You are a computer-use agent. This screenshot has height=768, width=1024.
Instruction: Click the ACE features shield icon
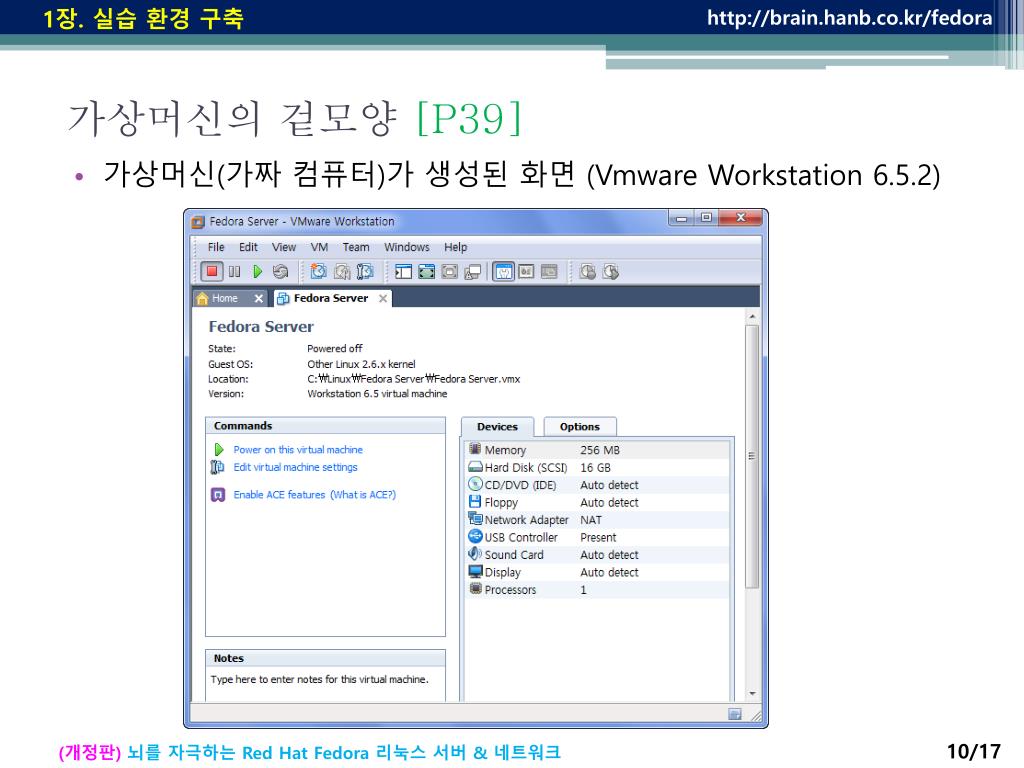(217, 494)
